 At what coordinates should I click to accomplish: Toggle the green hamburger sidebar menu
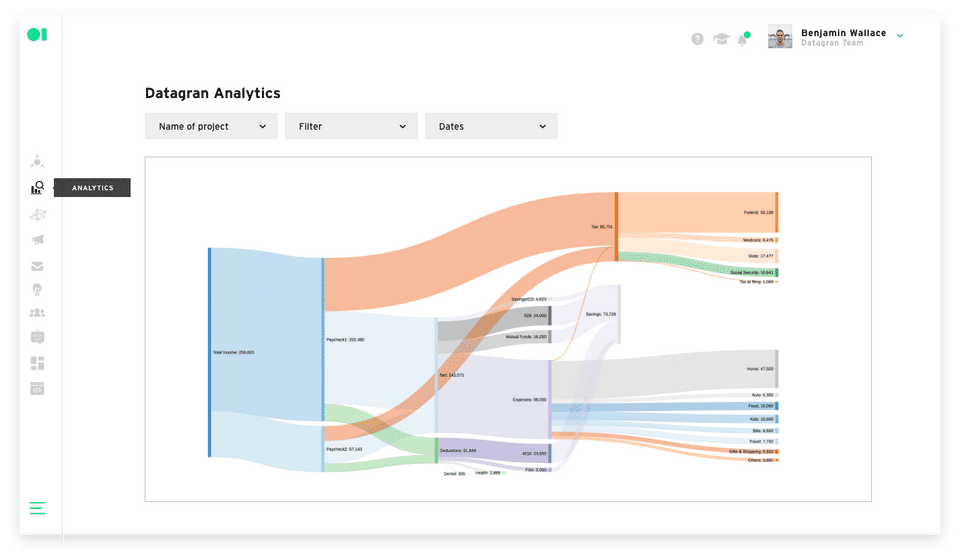[37, 507]
